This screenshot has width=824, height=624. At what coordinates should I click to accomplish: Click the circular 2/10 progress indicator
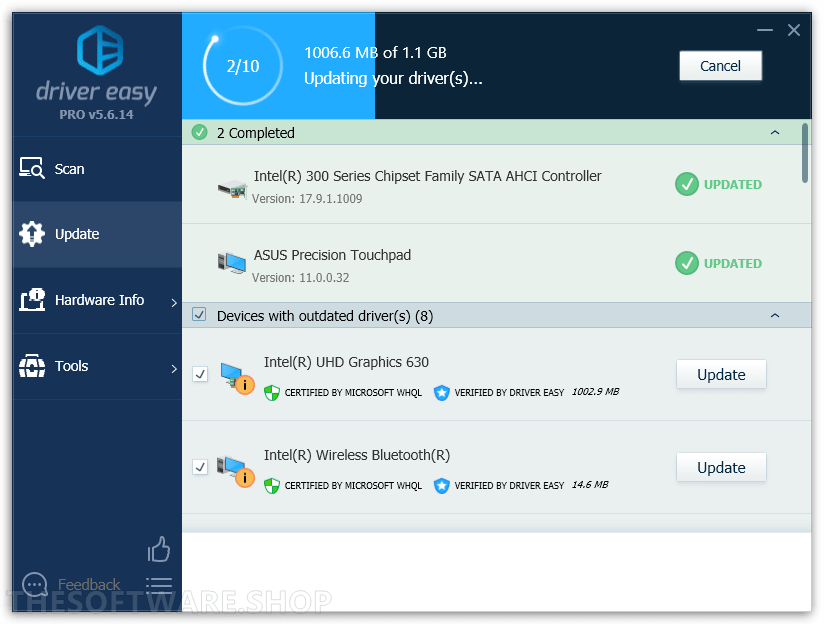242,66
